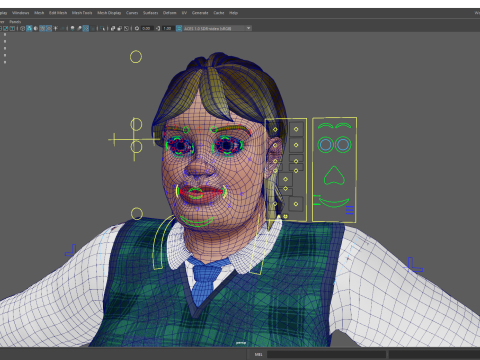Toggle Screen Space Ambient Occlusion icon
This screenshot has width=480, height=360.
(x=72, y=29)
